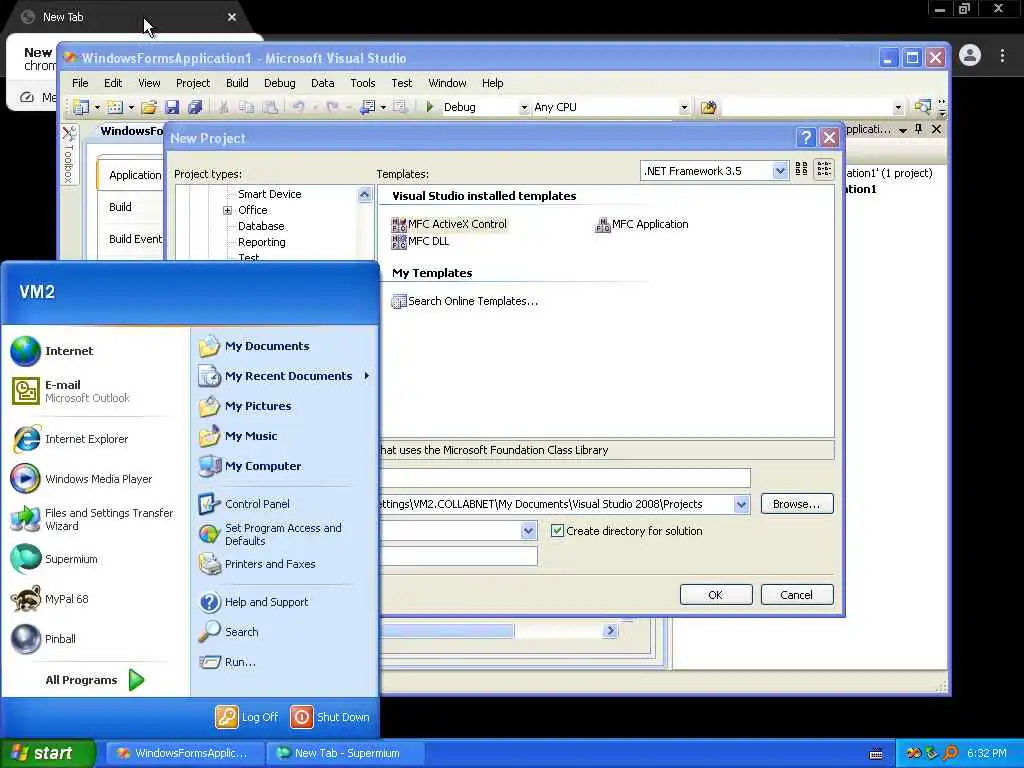The width and height of the screenshot is (1024, 768).
Task: Open My Pictures folder
Action: tap(245, 406)
